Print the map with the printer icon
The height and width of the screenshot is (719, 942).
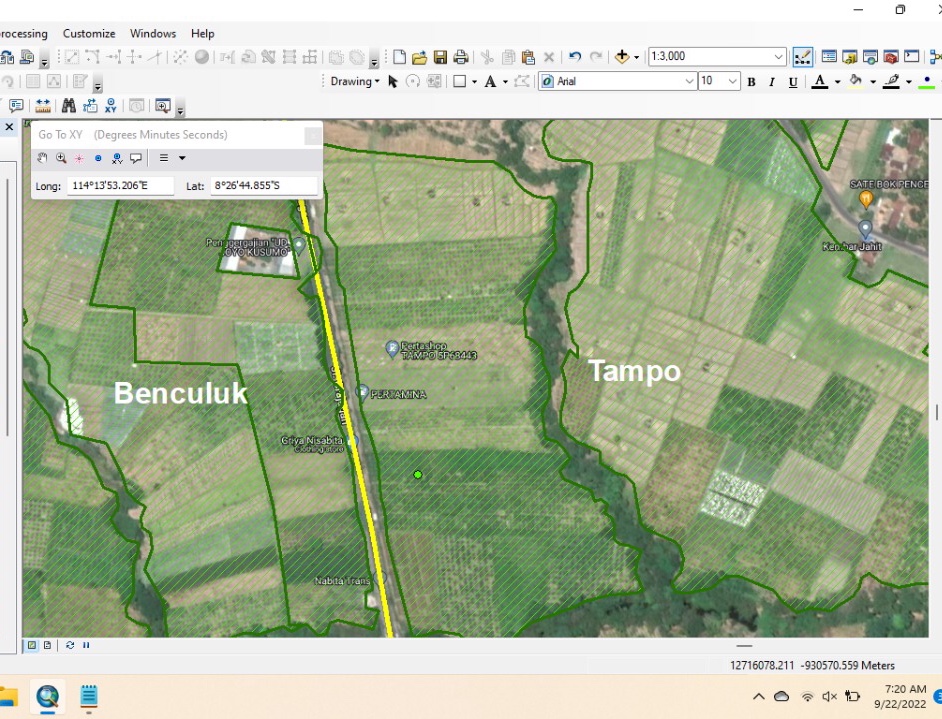[461, 57]
